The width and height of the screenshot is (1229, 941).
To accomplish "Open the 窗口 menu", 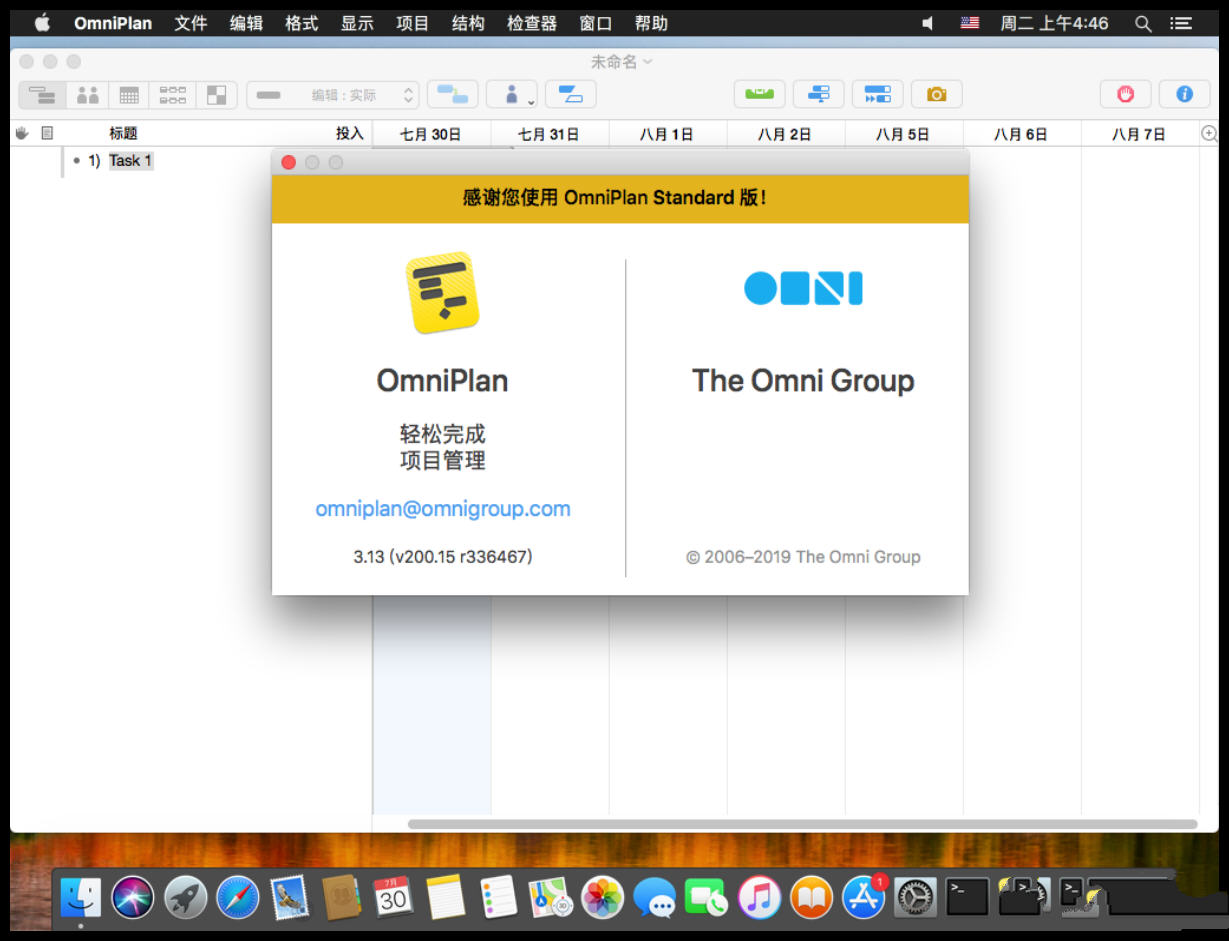I will pyautogui.click(x=596, y=23).
